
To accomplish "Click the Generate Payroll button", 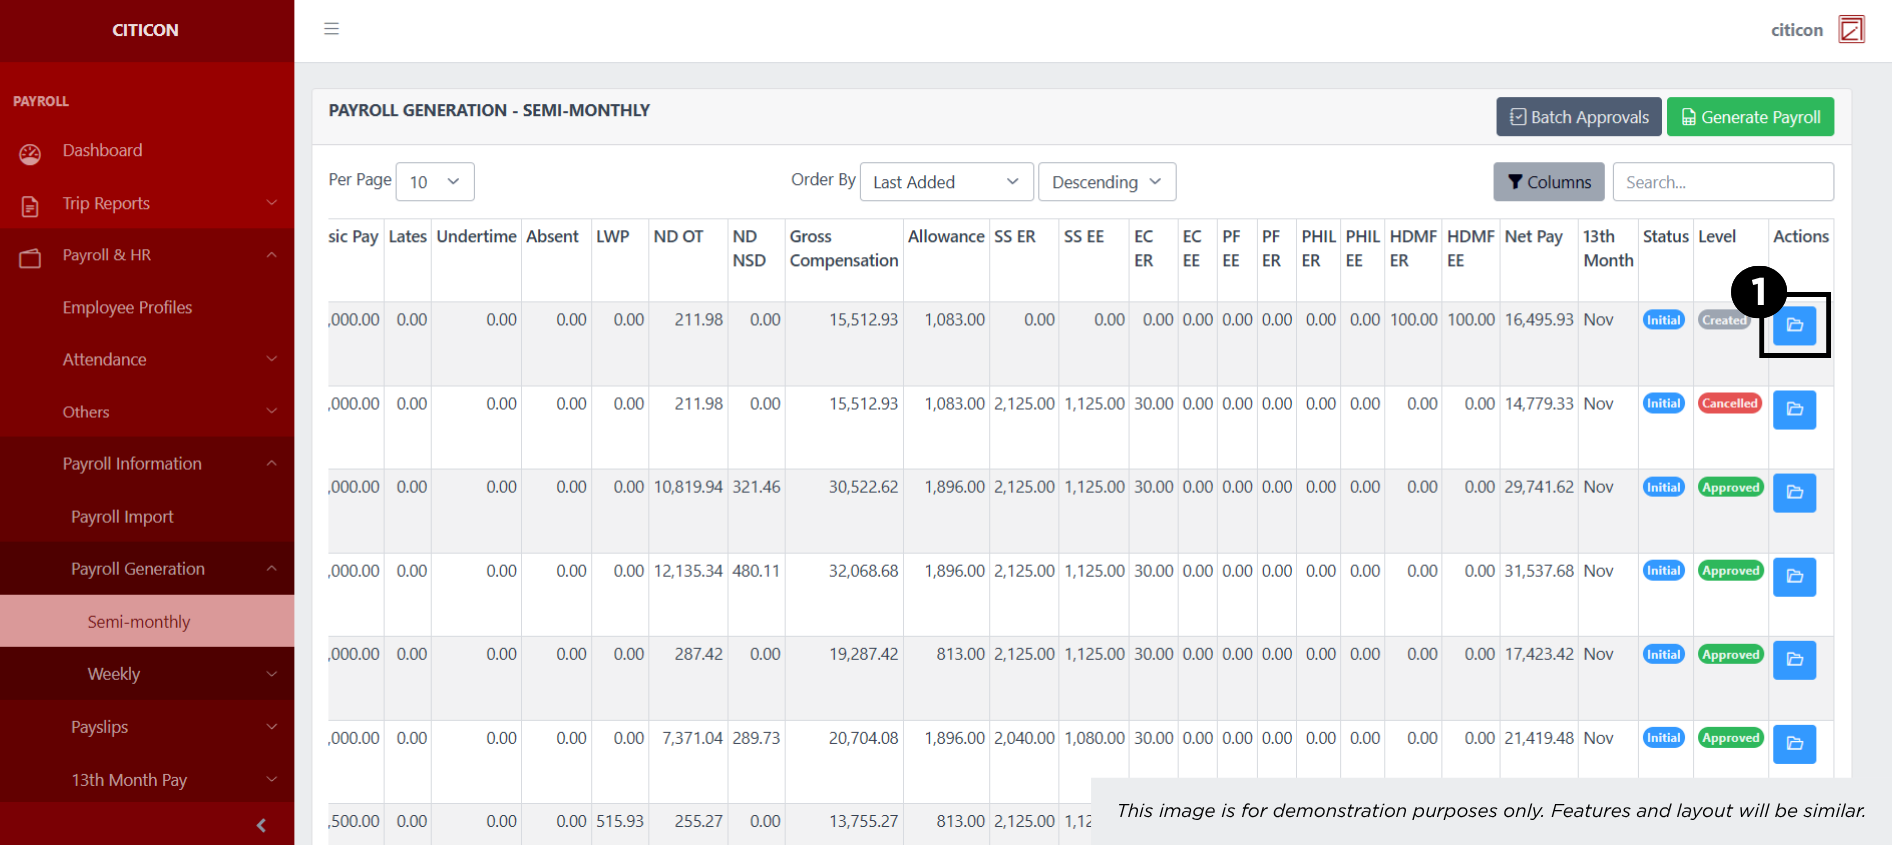I will coord(1749,117).
